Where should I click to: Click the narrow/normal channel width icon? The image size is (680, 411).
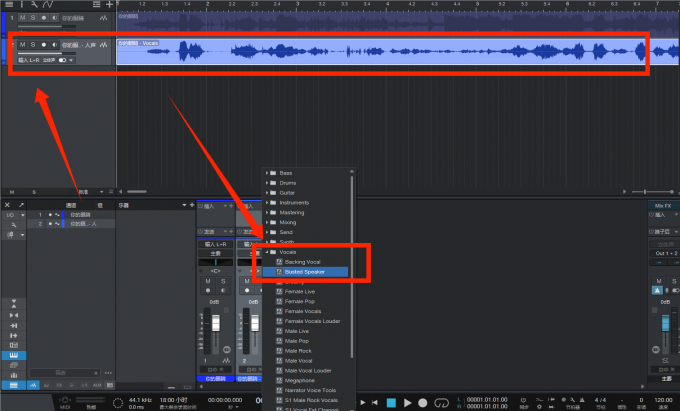coord(13,315)
